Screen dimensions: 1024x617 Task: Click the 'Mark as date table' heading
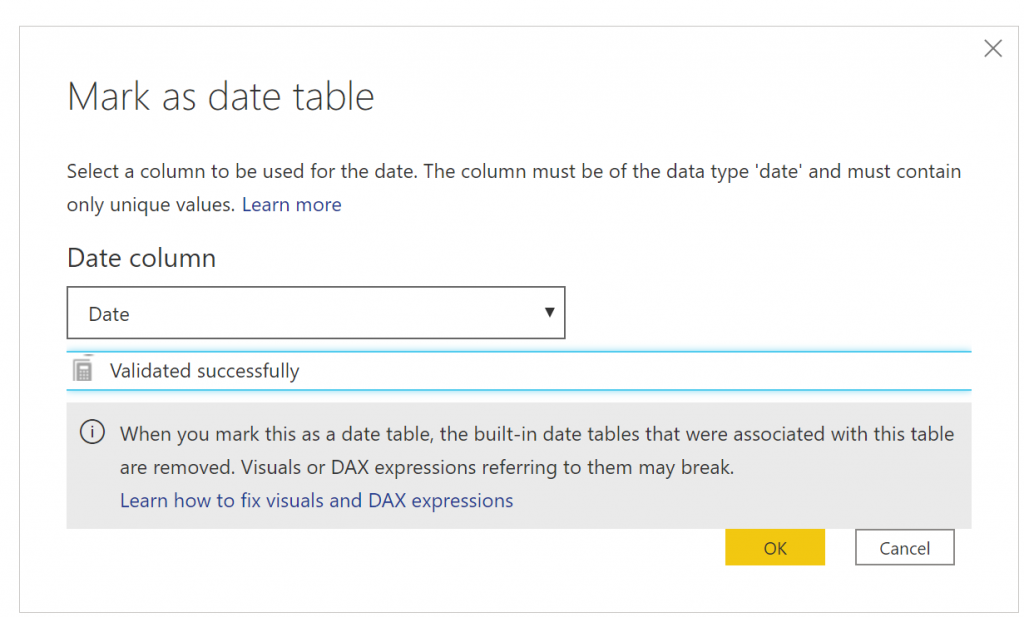221,97
